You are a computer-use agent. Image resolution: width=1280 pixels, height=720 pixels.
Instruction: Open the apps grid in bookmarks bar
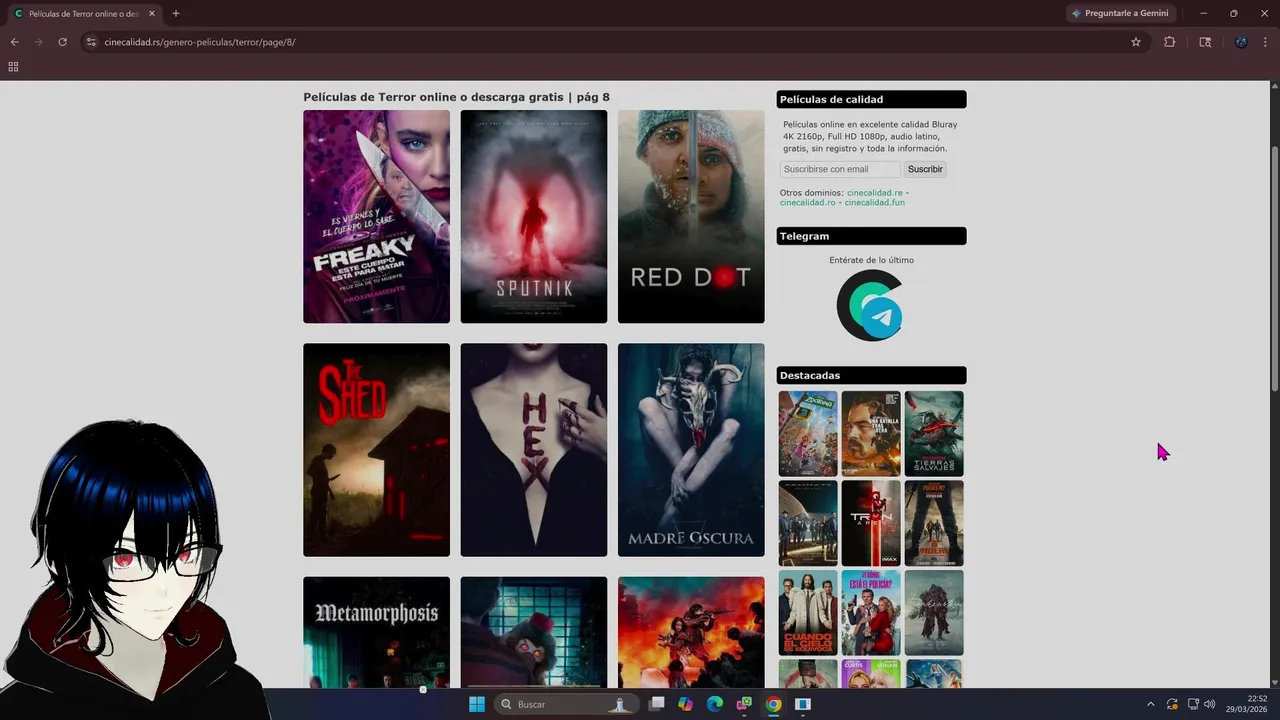[13, 67]
